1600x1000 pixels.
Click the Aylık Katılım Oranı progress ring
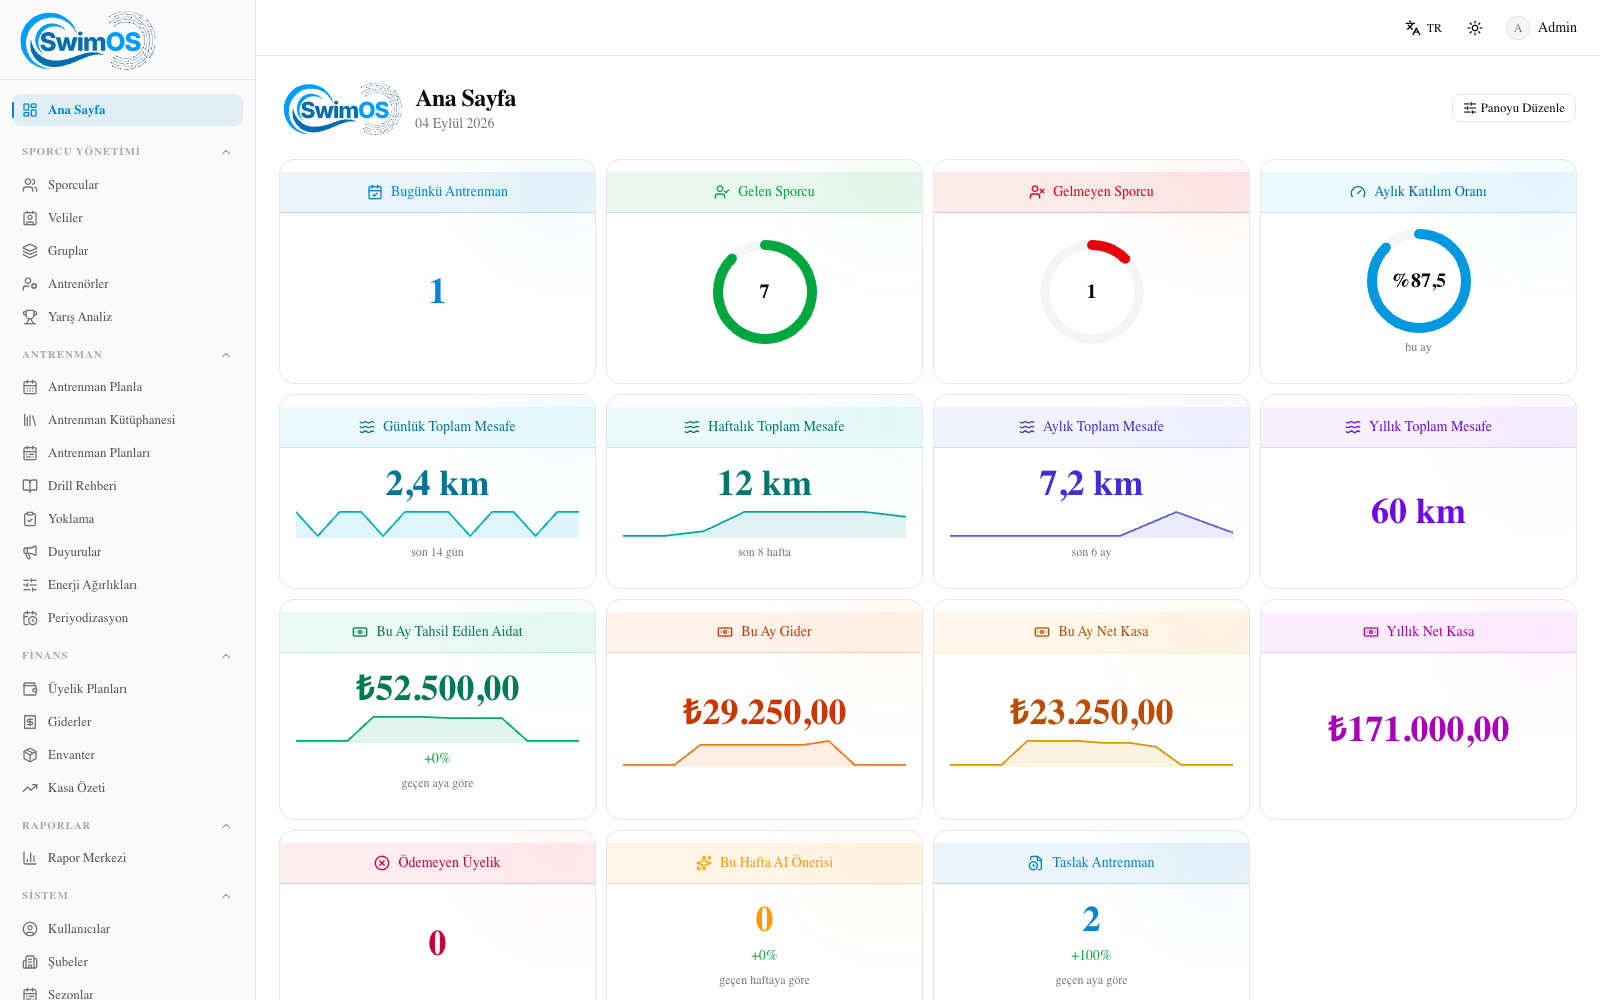pyautogui.click(x=1418, y=281)
